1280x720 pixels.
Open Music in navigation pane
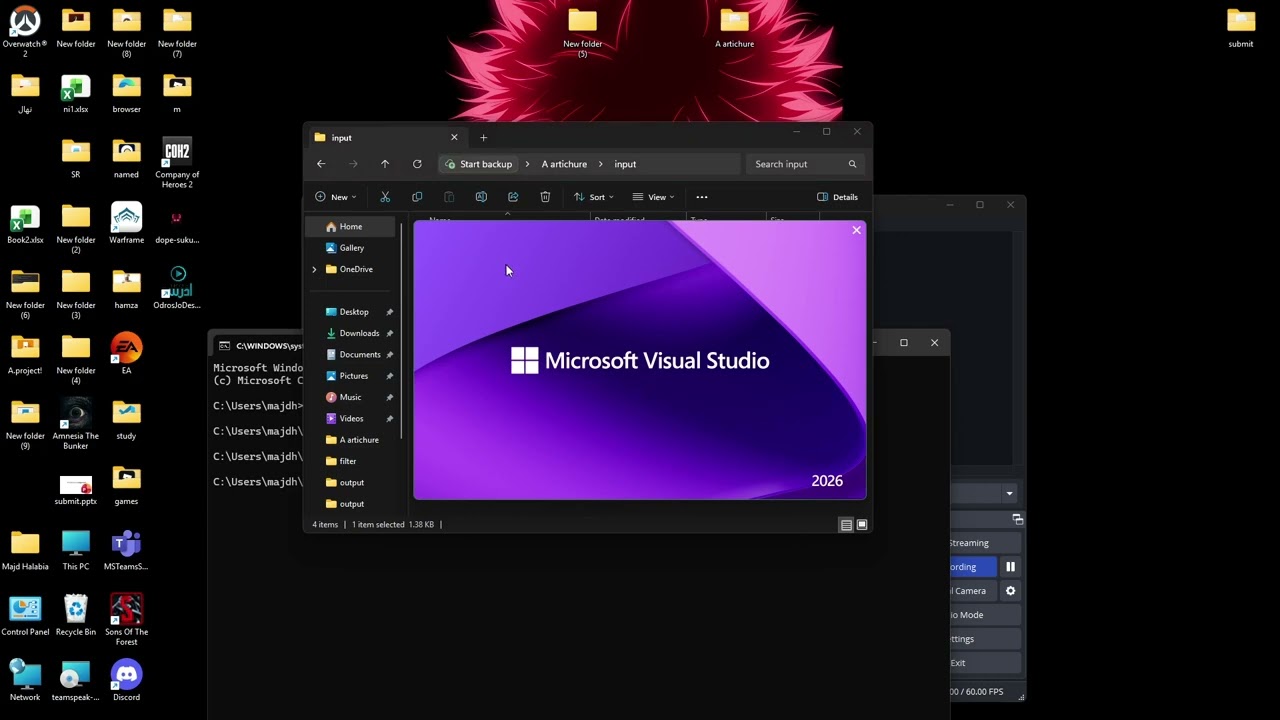point(350,397)
